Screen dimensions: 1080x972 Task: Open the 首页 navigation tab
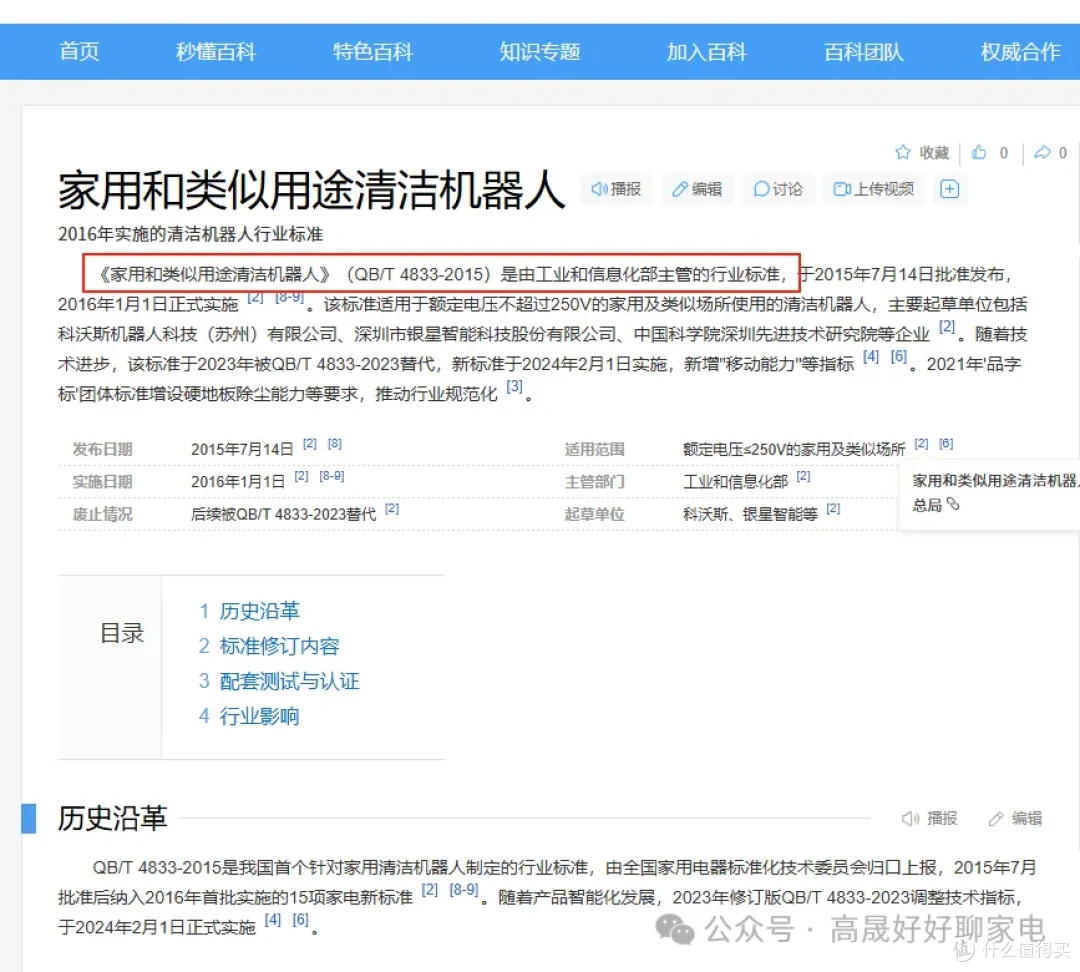[x=79, y=52]
